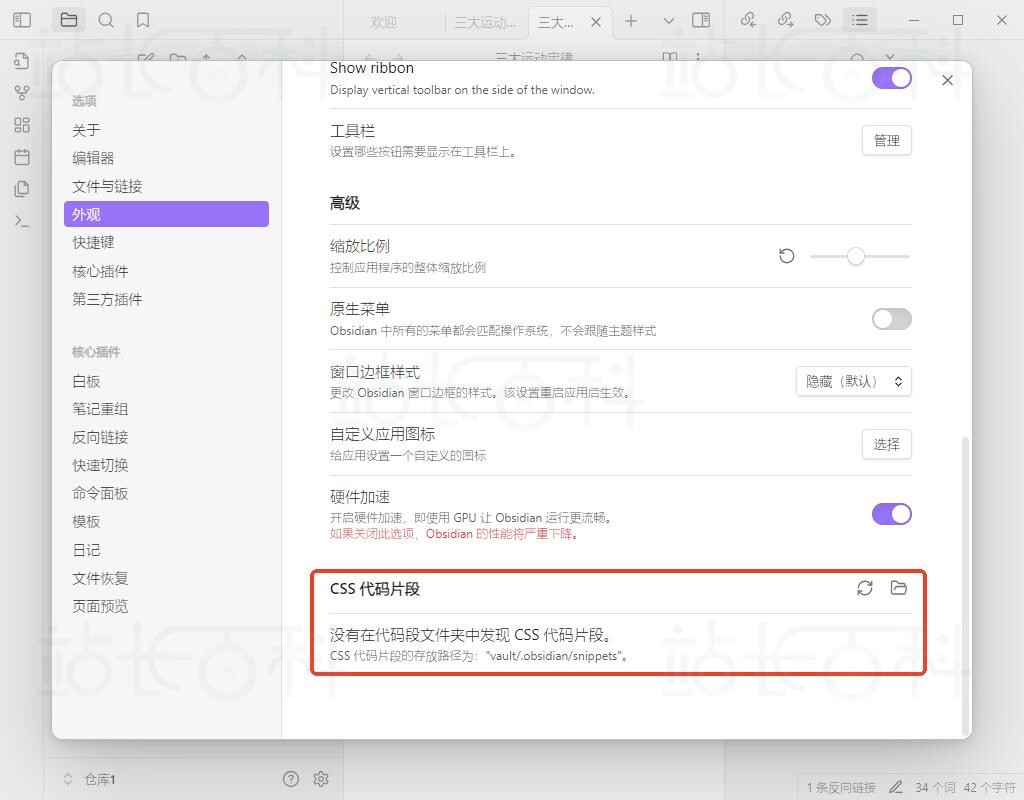The width and height of the screenshot is (1024, 800).
Task: Launch the terminal icon on the left ribbon
Action: pos(21,220)
